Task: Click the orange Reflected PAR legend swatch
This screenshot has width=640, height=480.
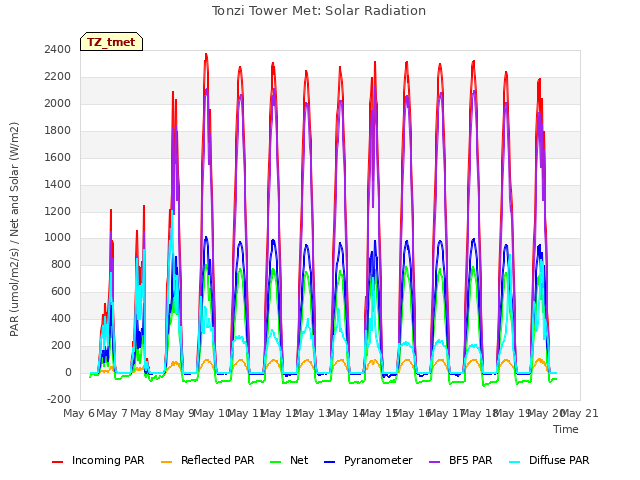Action: (x=167, y=462)
